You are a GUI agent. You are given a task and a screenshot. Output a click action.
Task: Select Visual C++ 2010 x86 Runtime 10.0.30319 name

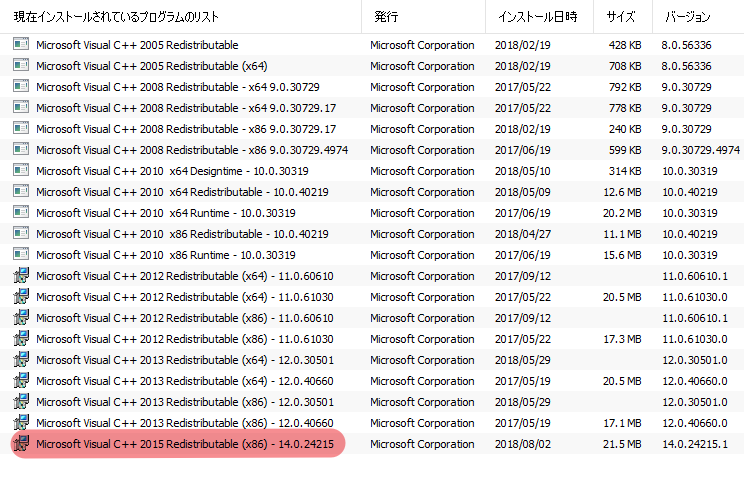[x=166, y=255]
